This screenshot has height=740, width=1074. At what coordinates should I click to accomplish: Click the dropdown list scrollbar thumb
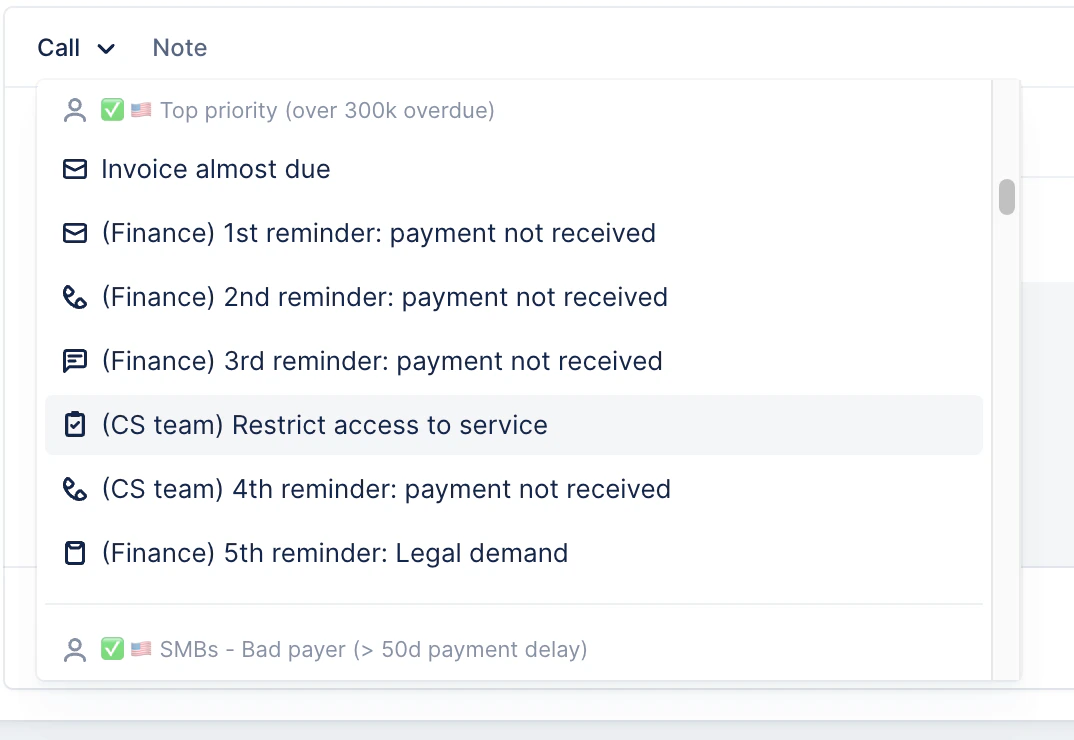1006,197
